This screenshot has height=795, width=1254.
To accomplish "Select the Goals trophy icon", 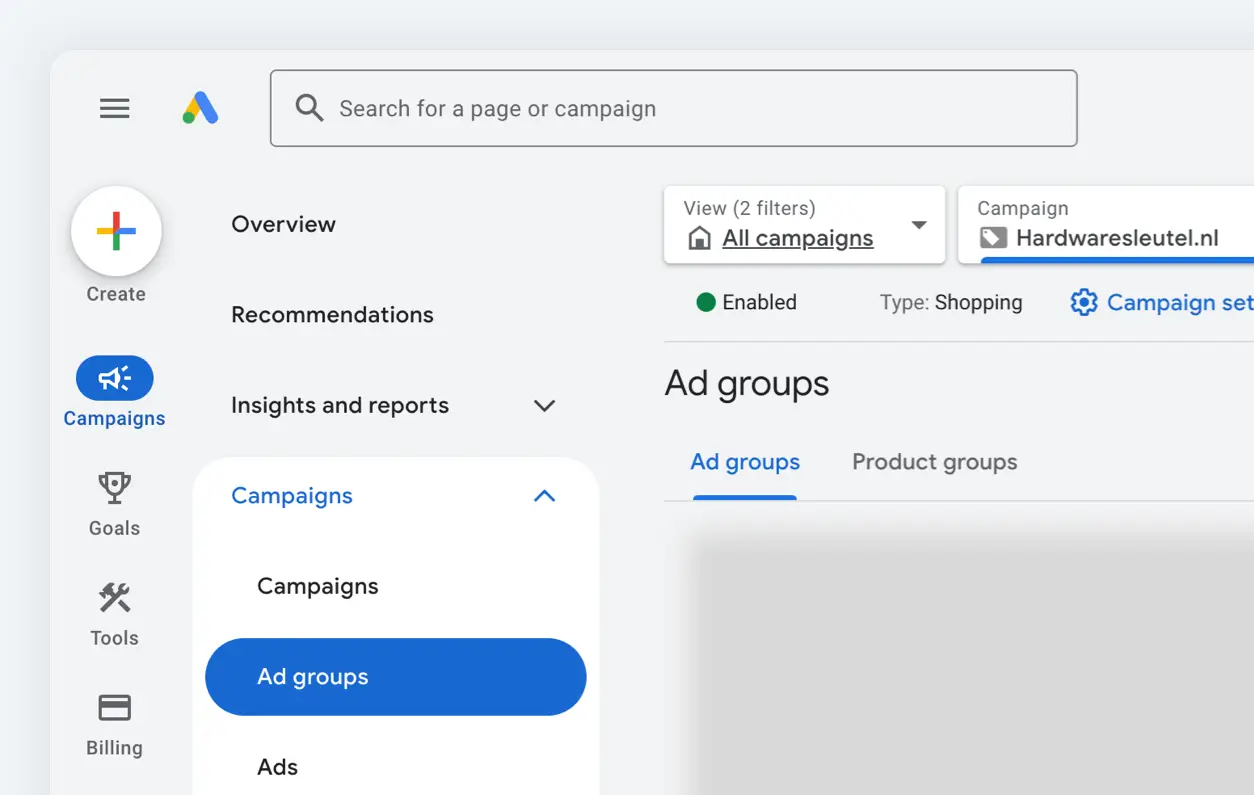I will (113, 487).
